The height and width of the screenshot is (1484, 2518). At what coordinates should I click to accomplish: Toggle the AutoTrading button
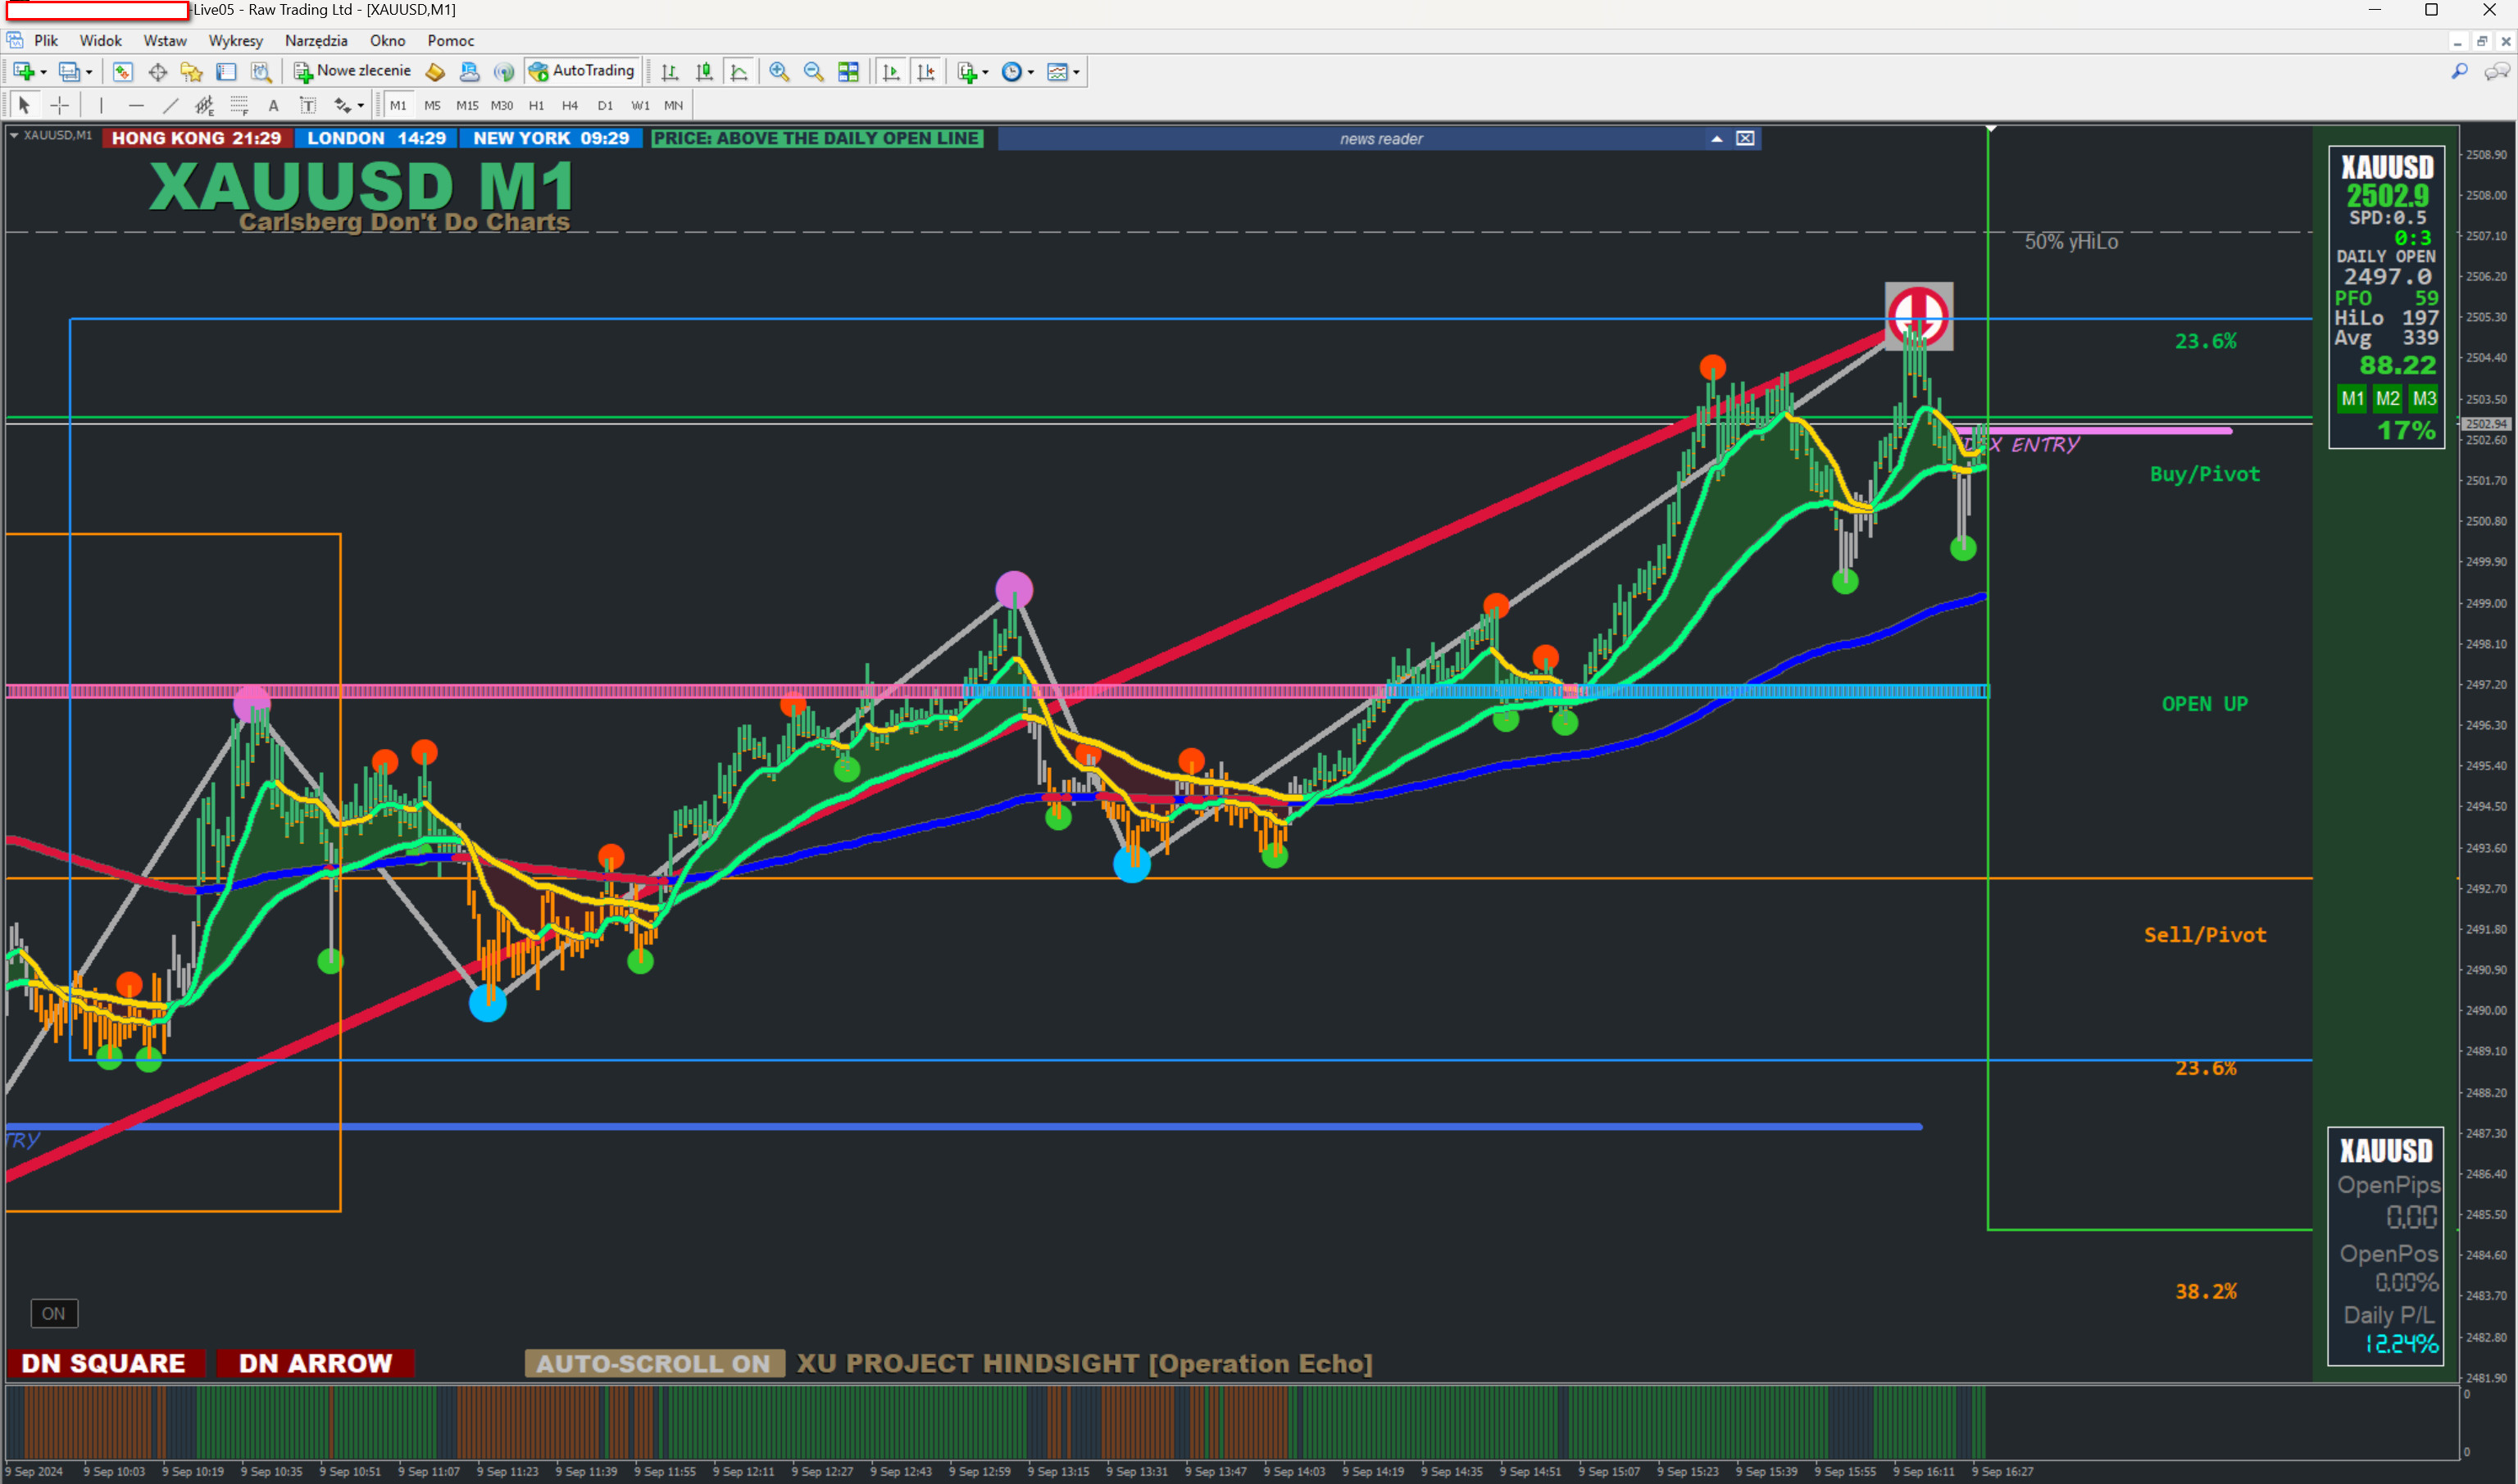point(583,71)
